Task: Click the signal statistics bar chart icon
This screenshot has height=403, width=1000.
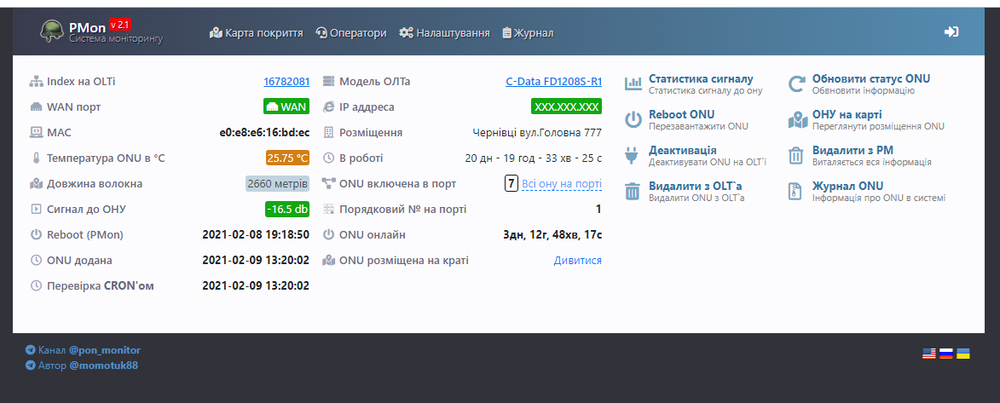Action: tap(632, 84)
